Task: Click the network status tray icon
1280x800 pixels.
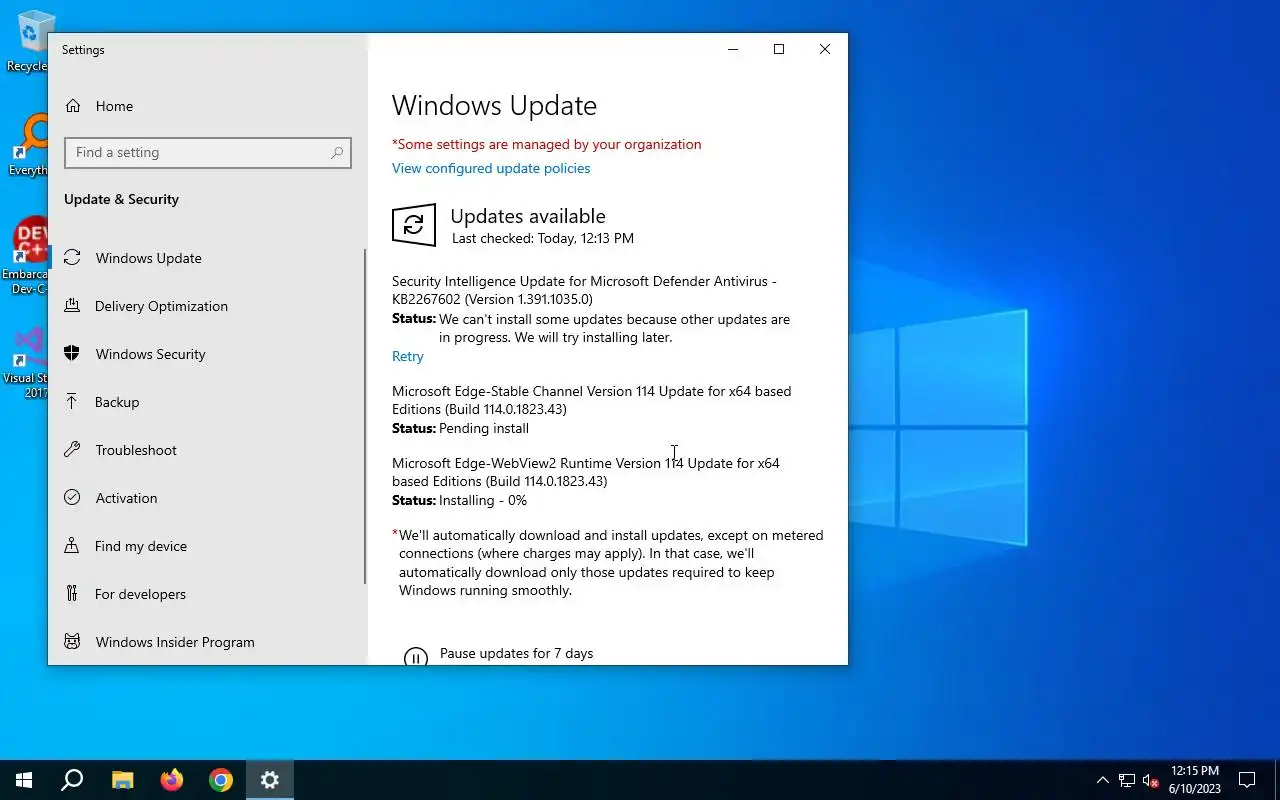Action: pyautogui.click(x=1127, y=780)
